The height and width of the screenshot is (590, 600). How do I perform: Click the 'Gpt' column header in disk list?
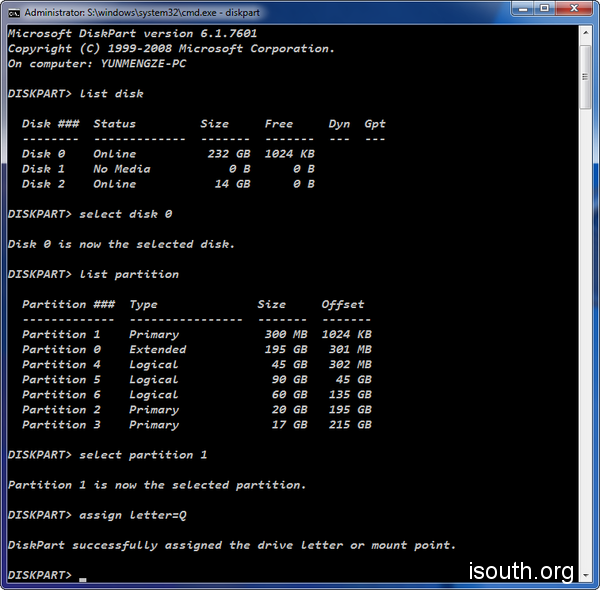click(x=375, y=124)
